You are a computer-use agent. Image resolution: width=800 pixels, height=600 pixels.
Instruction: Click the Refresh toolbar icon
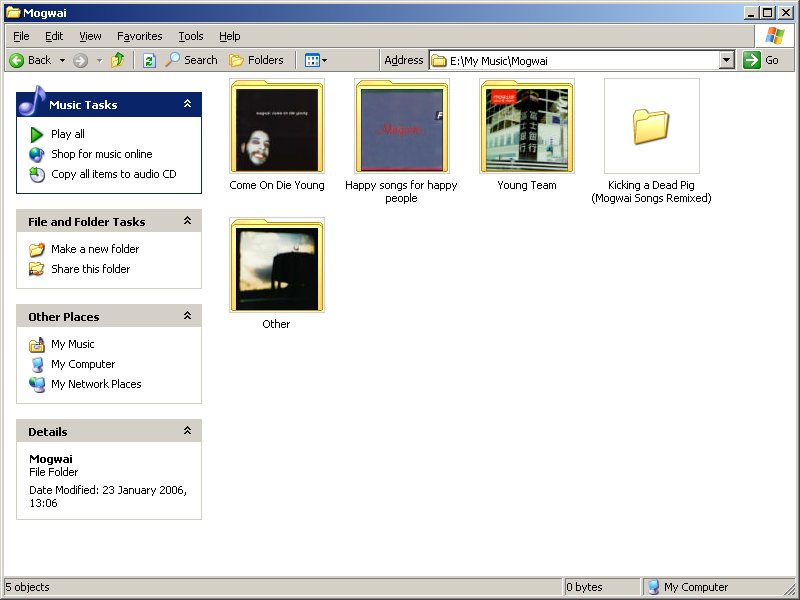pos(149,61)
